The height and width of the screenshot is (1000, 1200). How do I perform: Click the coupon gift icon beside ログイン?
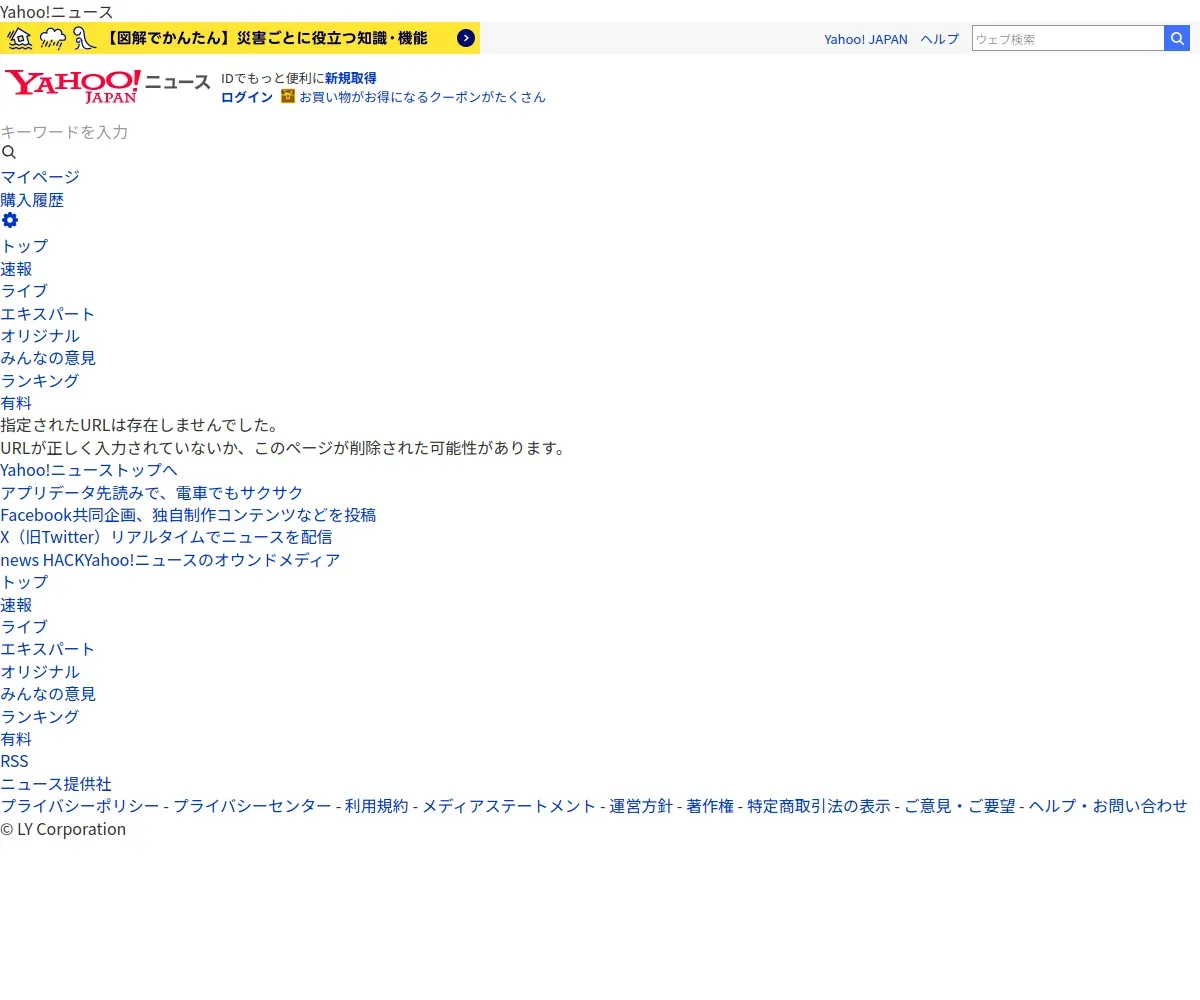coord(288,96)
